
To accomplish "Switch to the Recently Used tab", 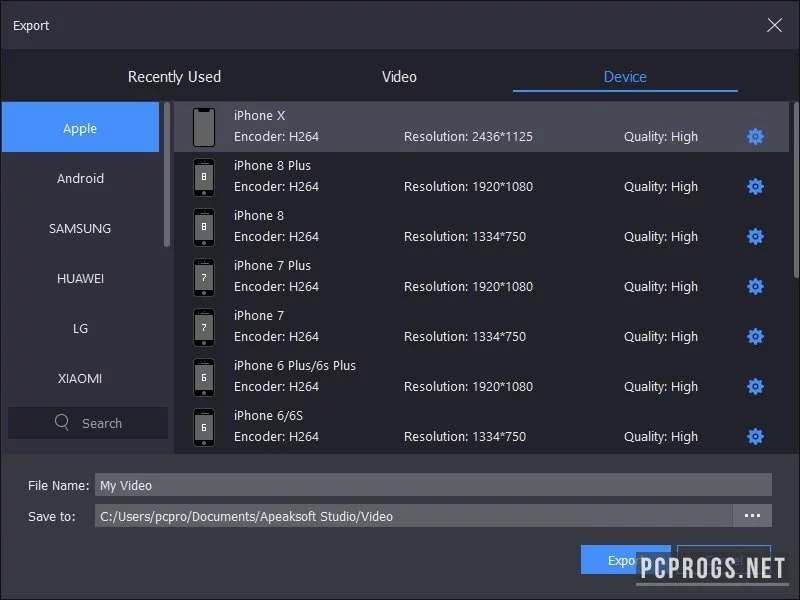I will click(174, 77).
